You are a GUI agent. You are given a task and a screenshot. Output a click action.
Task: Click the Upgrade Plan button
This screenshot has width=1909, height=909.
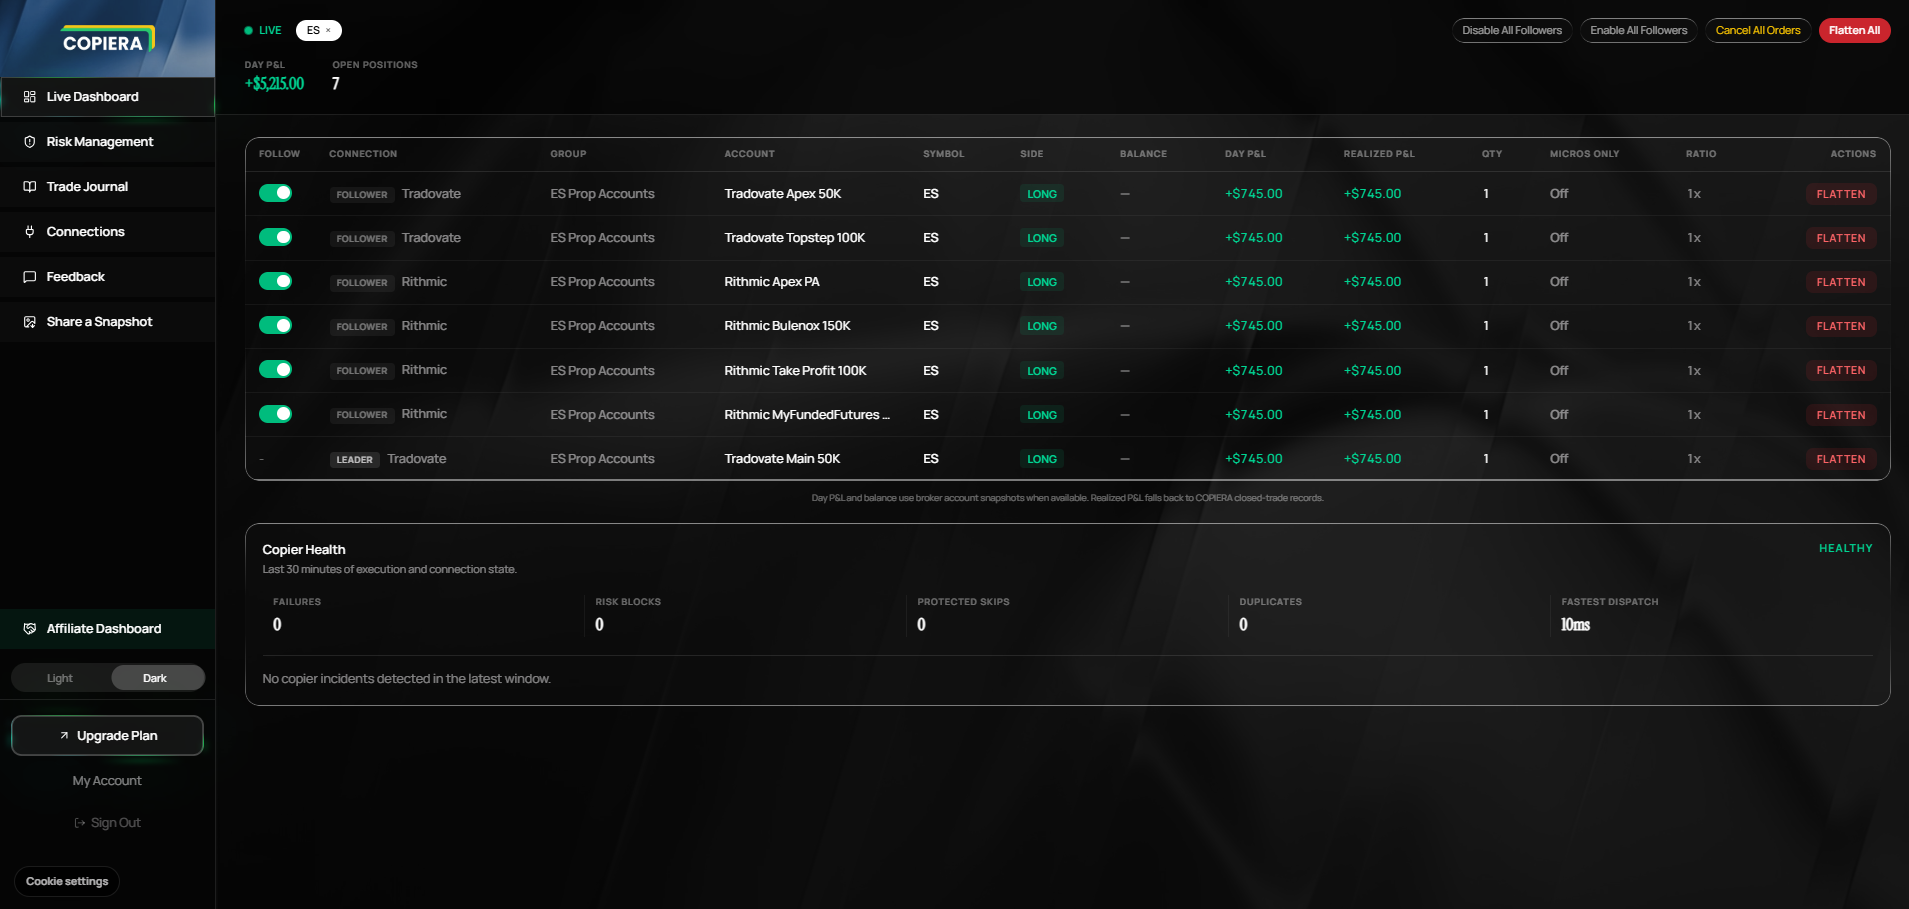coord(107,736)
